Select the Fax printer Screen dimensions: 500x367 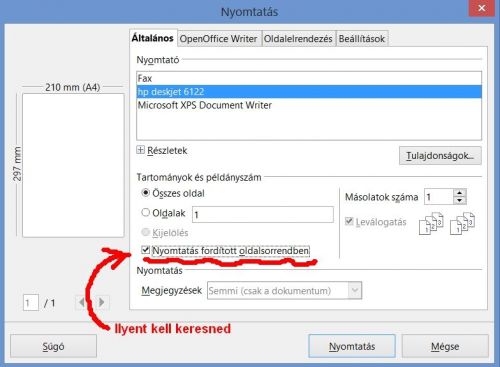coord(309,79)
